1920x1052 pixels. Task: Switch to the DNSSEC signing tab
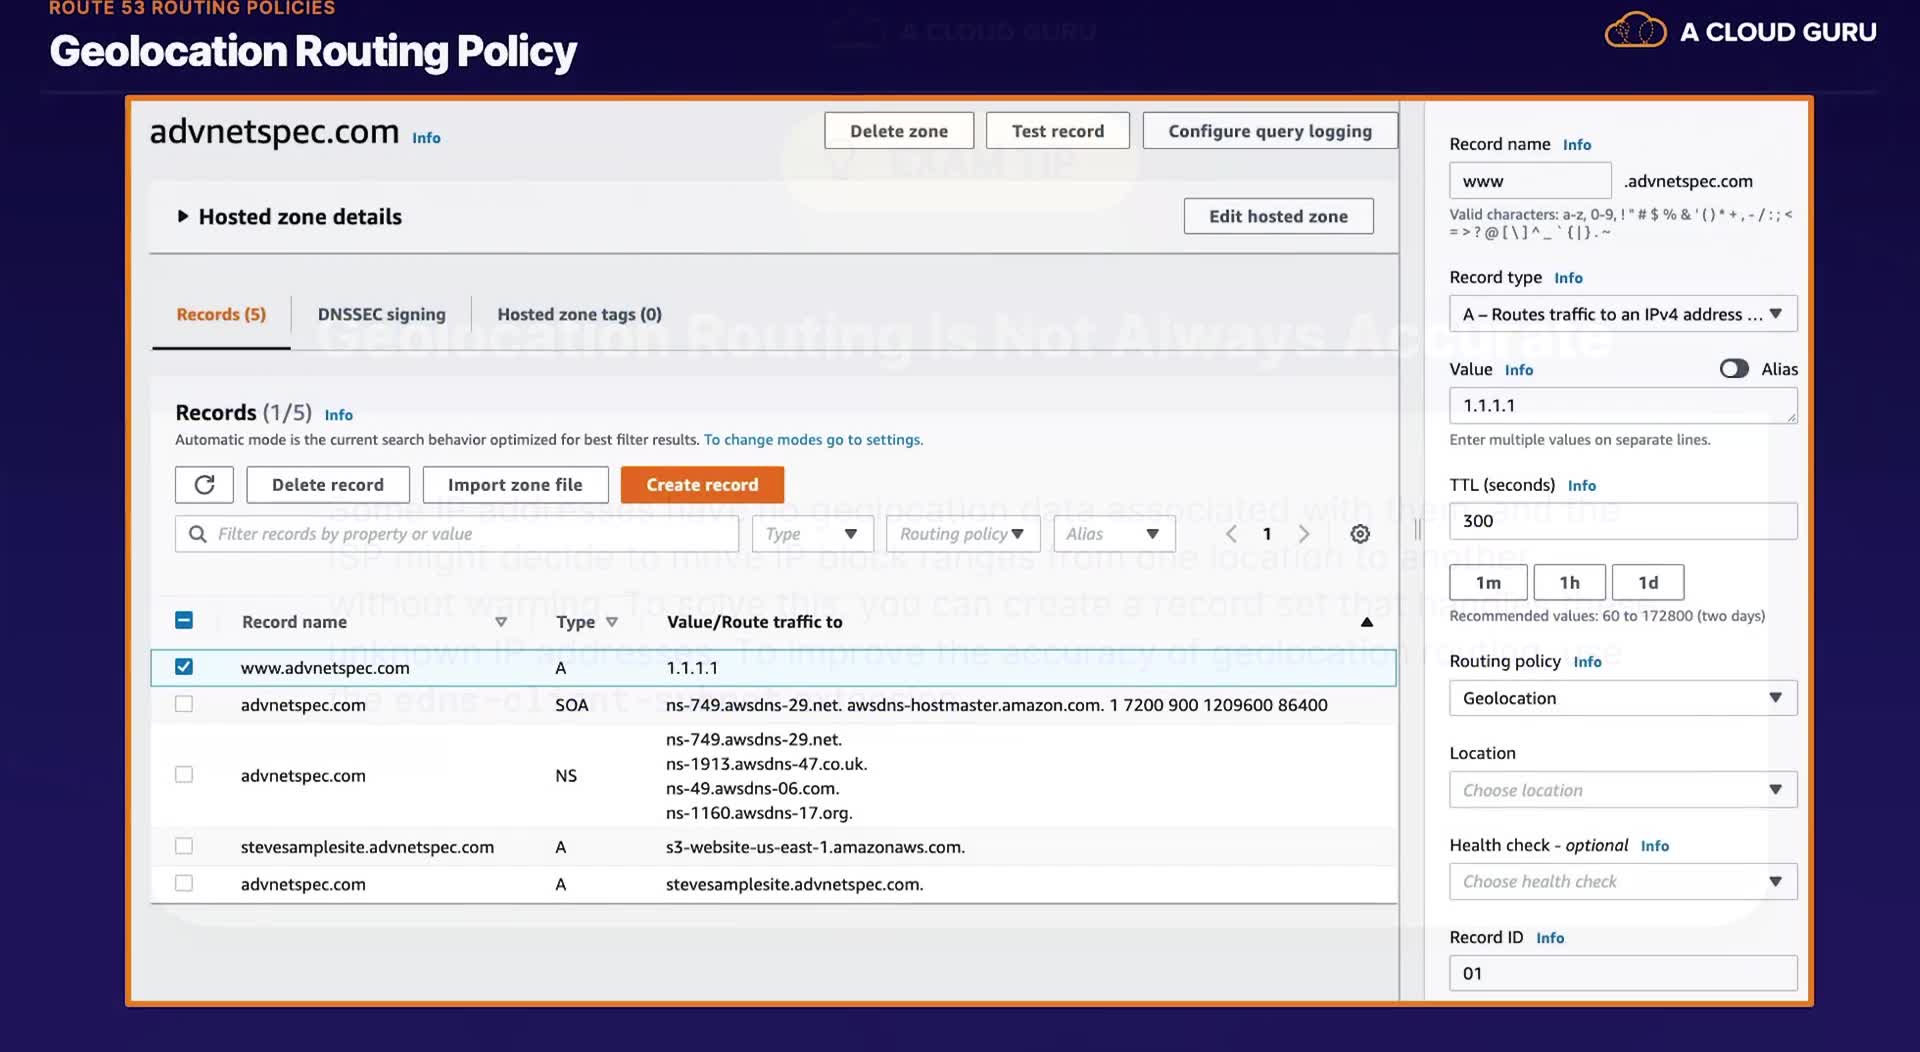pyautogui.click(x=381, y=314)
